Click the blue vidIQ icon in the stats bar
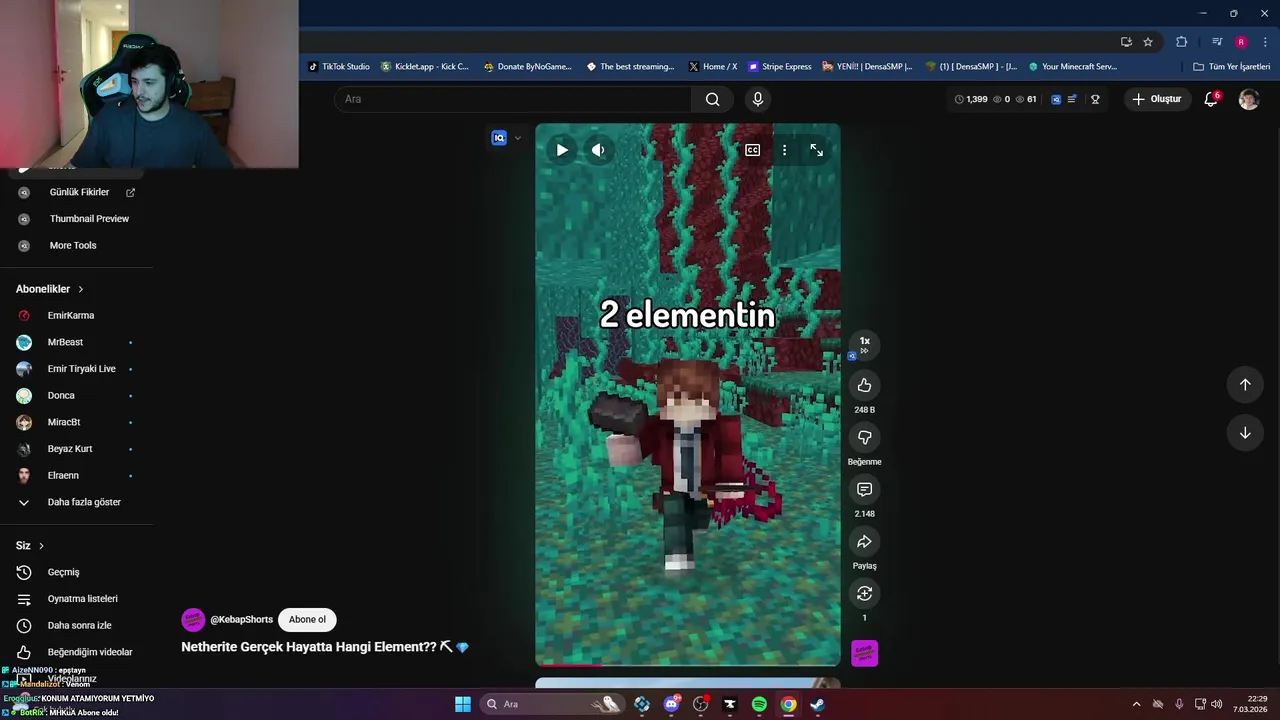This screenshot has width=1280, height=720. [1055, 99]
